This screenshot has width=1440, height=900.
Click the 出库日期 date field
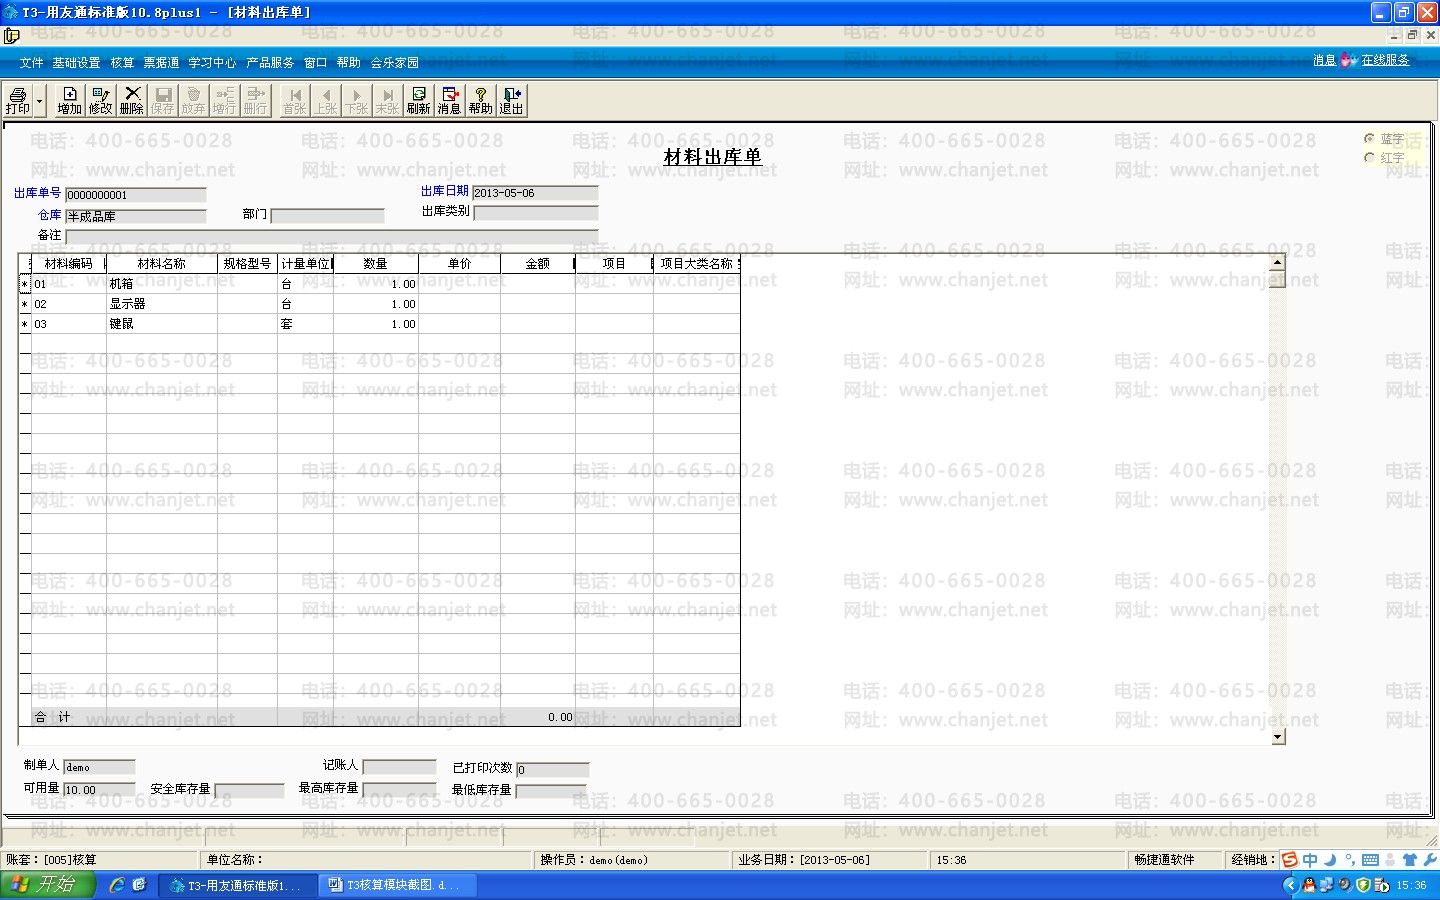[x=535, y=193]
